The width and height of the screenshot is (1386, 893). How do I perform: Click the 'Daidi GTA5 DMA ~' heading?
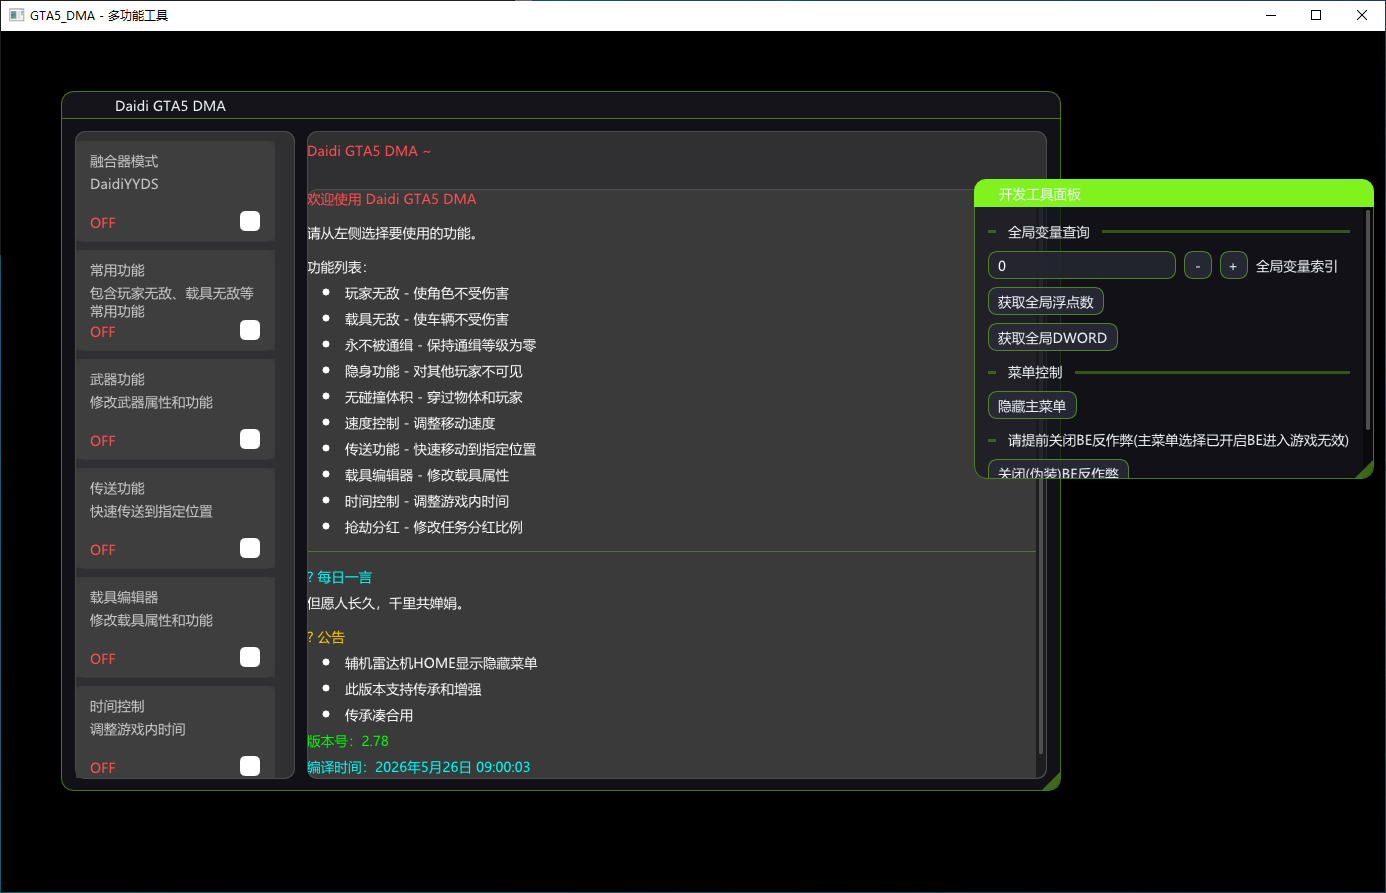click(x=369, y=151)
